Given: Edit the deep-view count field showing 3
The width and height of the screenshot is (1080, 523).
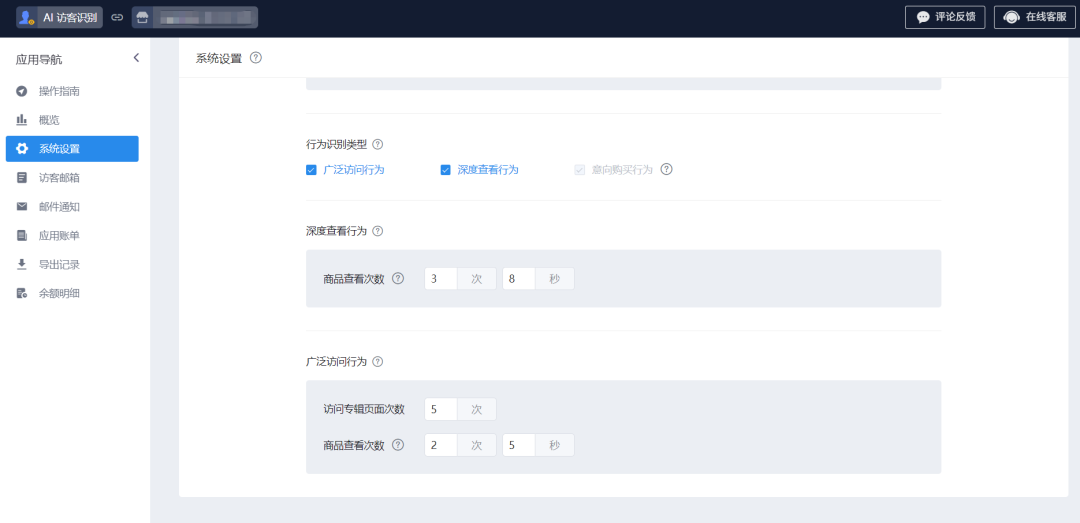Looking at the screenshot, I should coord(441,278).
